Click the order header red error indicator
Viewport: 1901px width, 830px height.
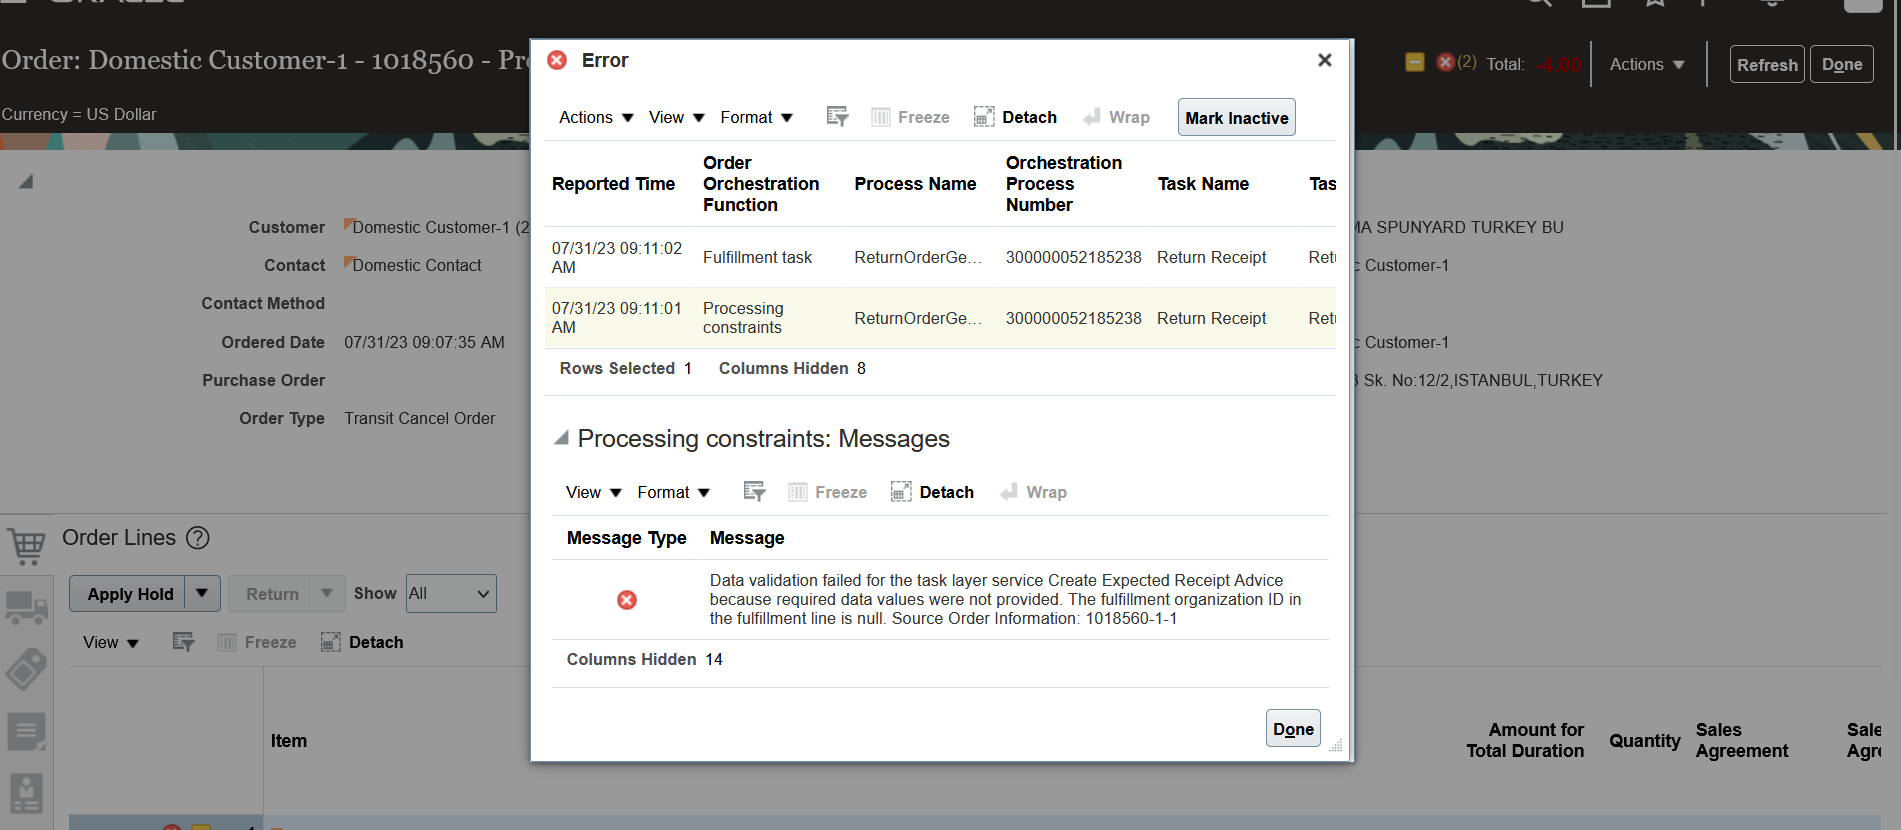tap(1445, 62)
